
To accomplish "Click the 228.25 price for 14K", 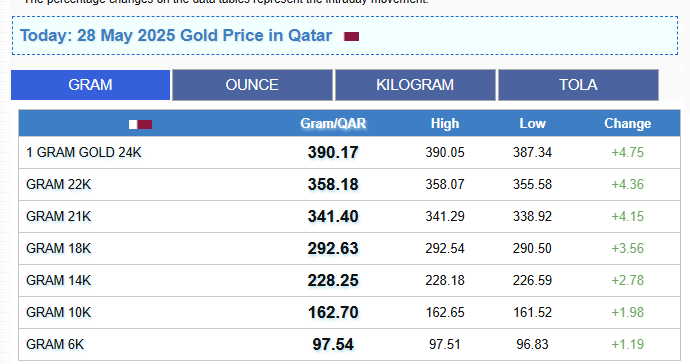I will pos(333,280).
